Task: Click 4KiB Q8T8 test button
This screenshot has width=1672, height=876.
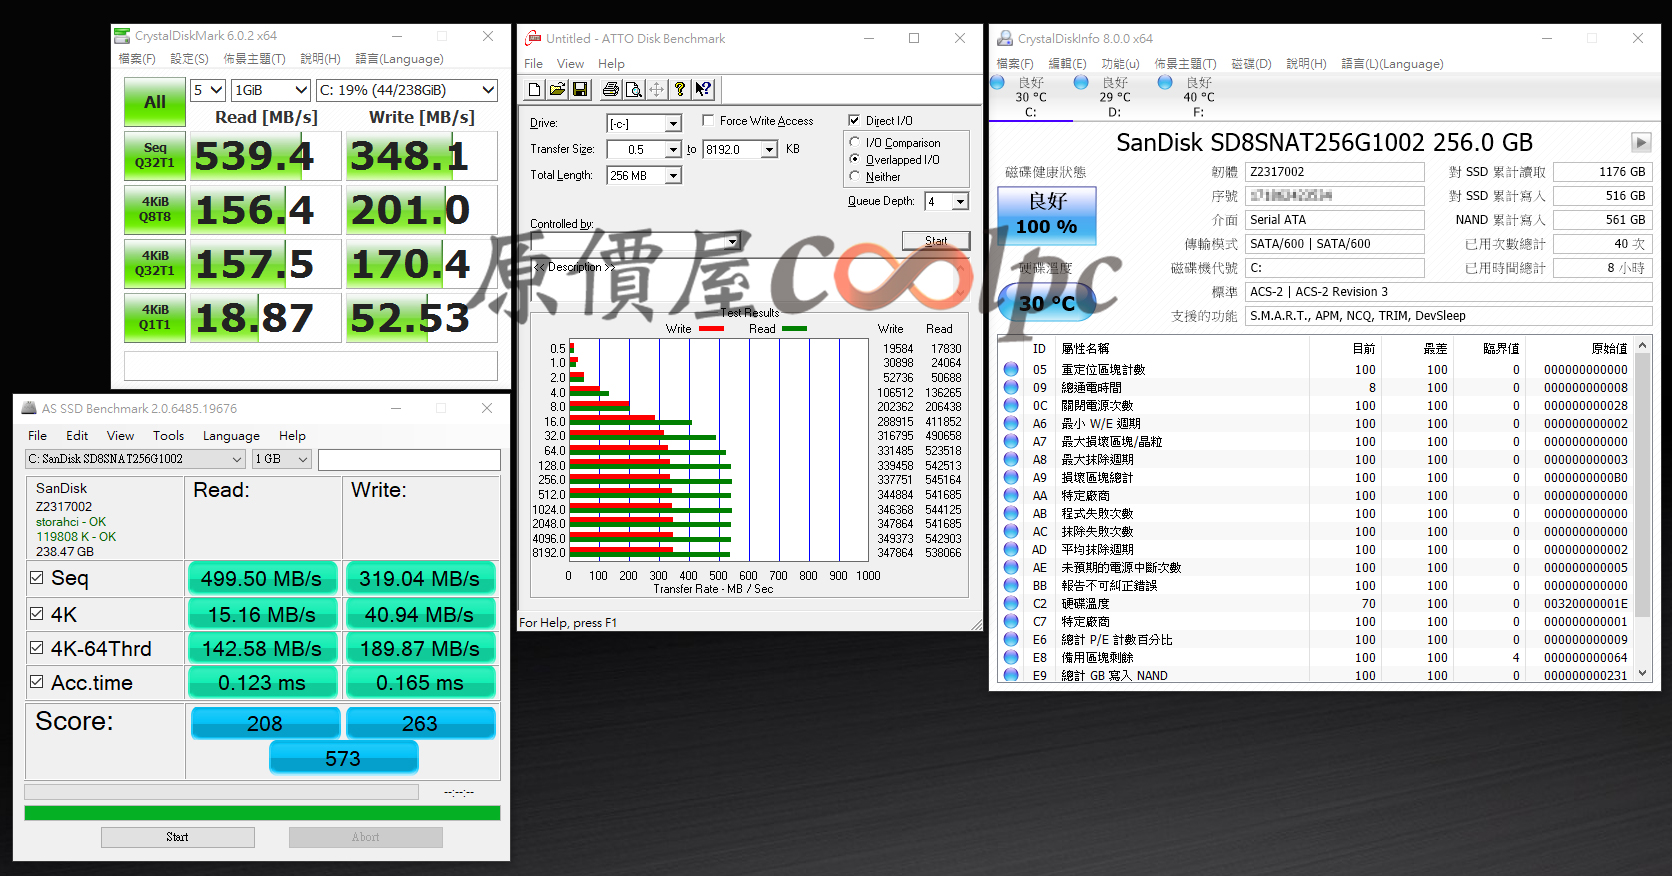Action: point(155,209)
